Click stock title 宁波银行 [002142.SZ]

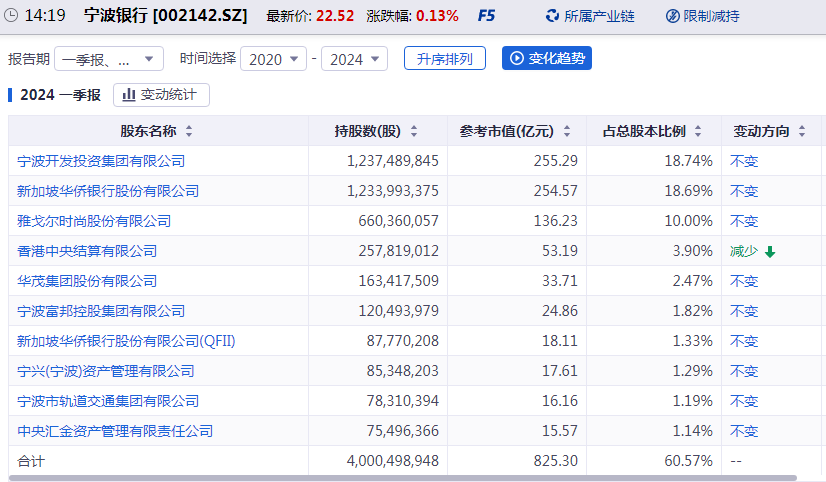[165, 16]
